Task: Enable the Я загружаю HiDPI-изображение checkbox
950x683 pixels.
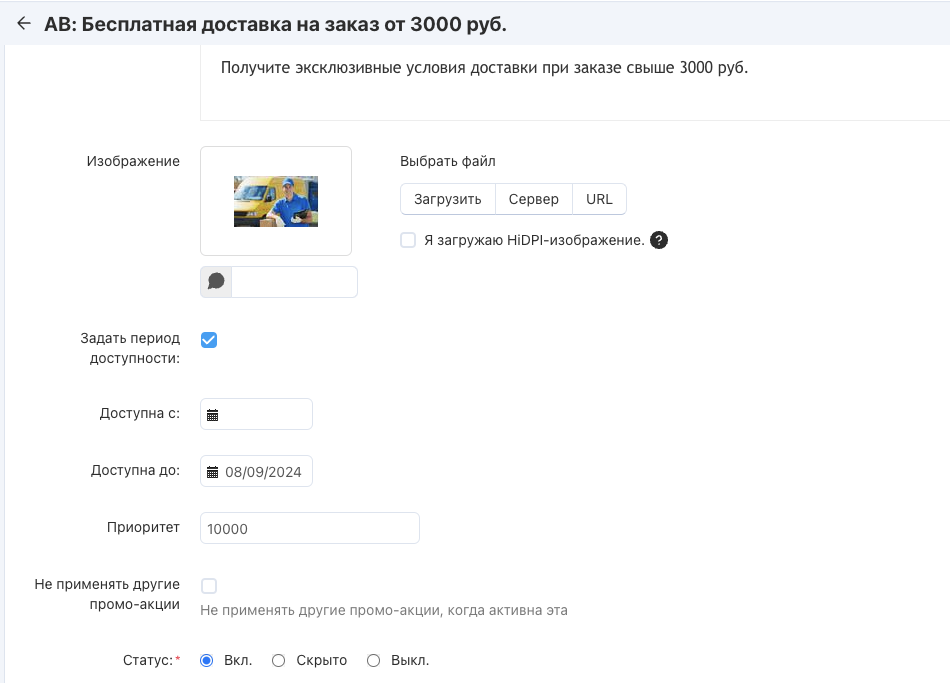Action: 408,240
